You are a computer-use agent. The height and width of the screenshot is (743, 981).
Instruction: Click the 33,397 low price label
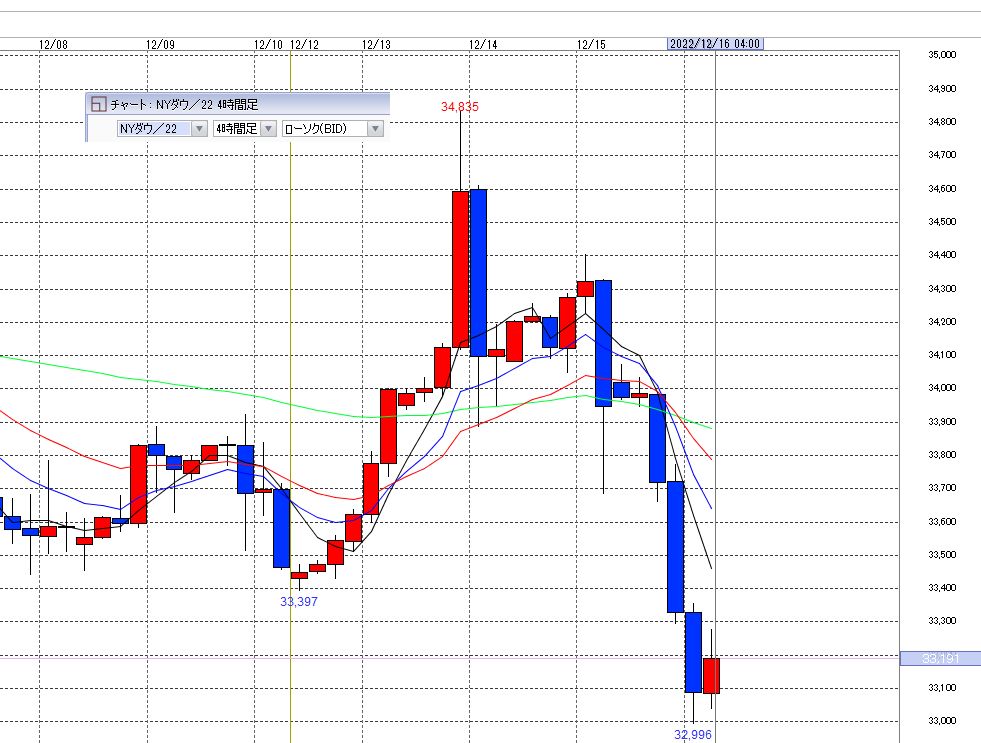(x=299, y=602)
